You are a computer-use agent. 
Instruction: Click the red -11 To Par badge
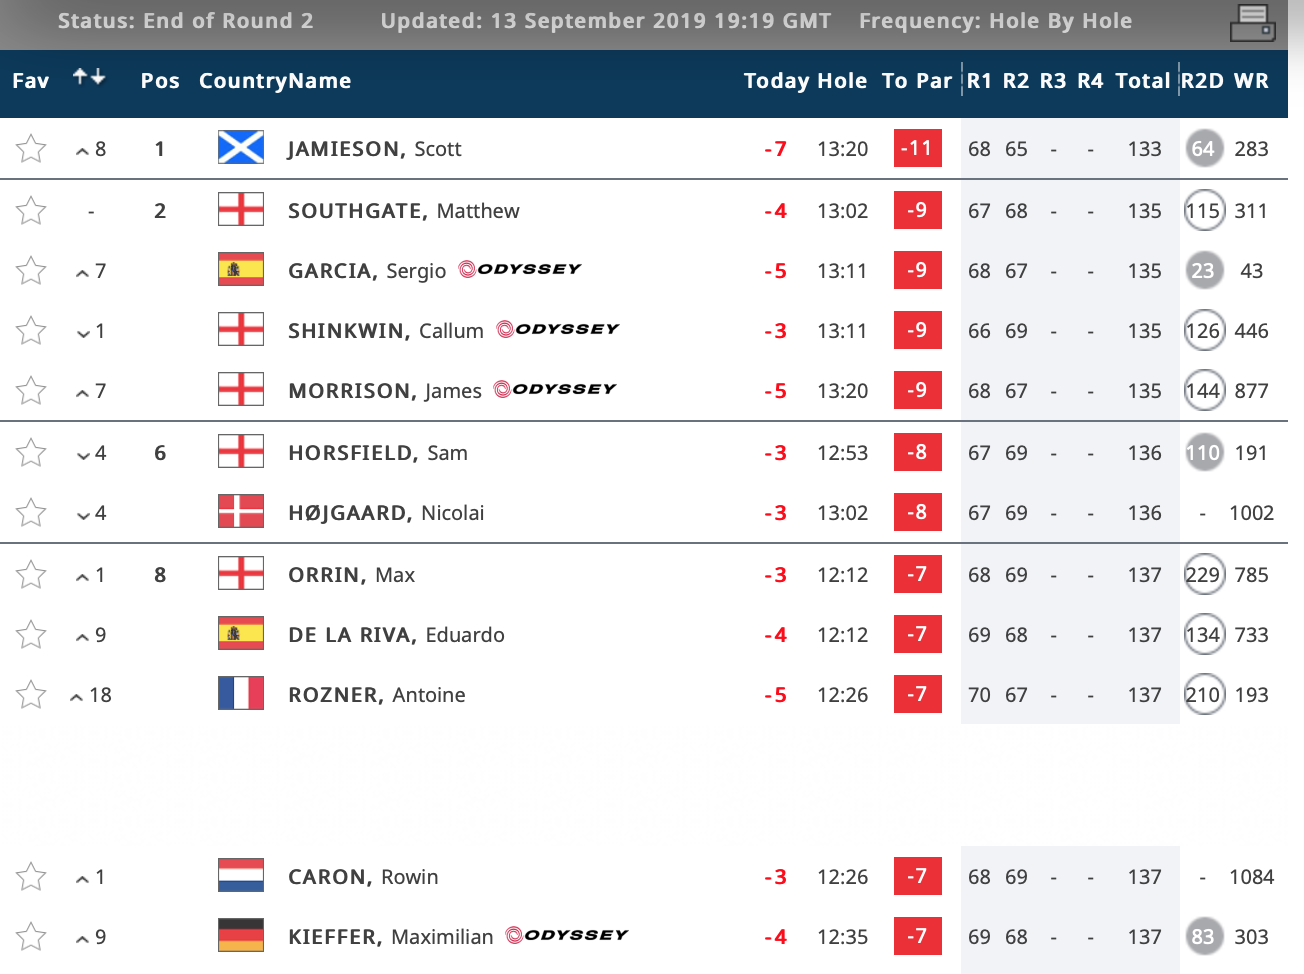(917, 149)
